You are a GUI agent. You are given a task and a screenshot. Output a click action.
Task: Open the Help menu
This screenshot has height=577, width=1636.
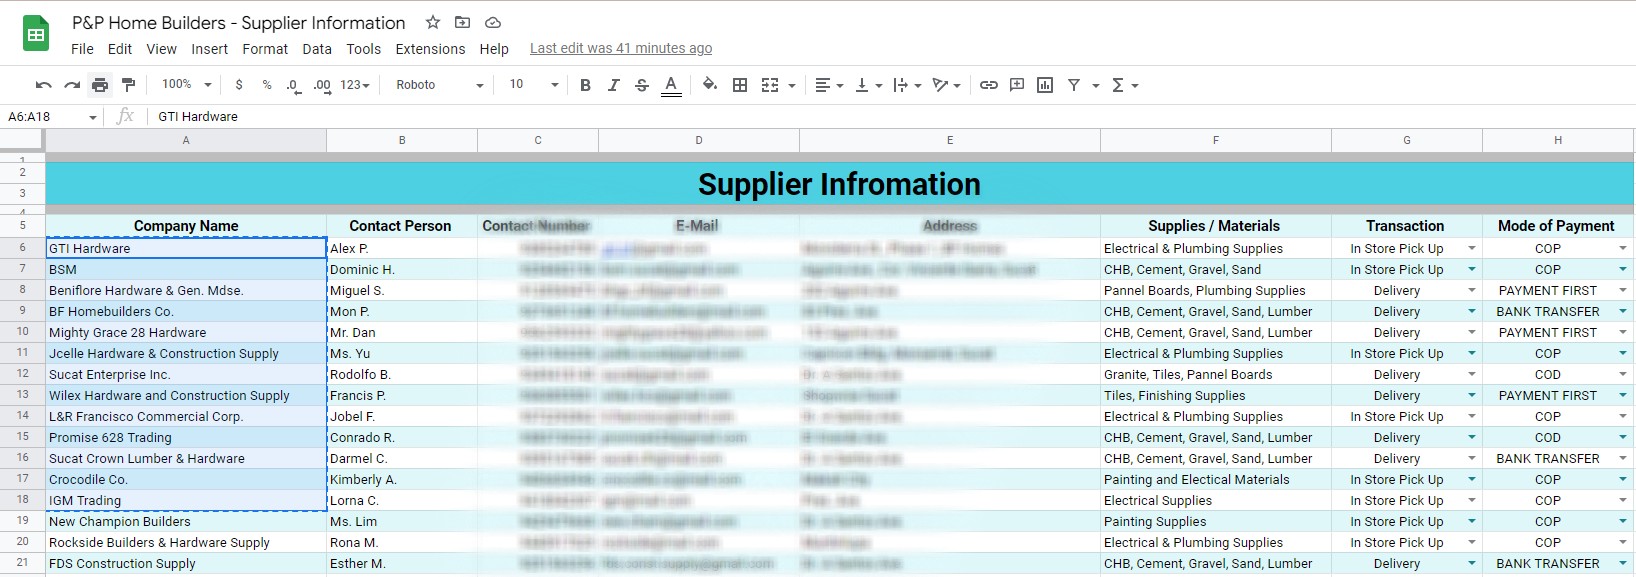point(494,49)
